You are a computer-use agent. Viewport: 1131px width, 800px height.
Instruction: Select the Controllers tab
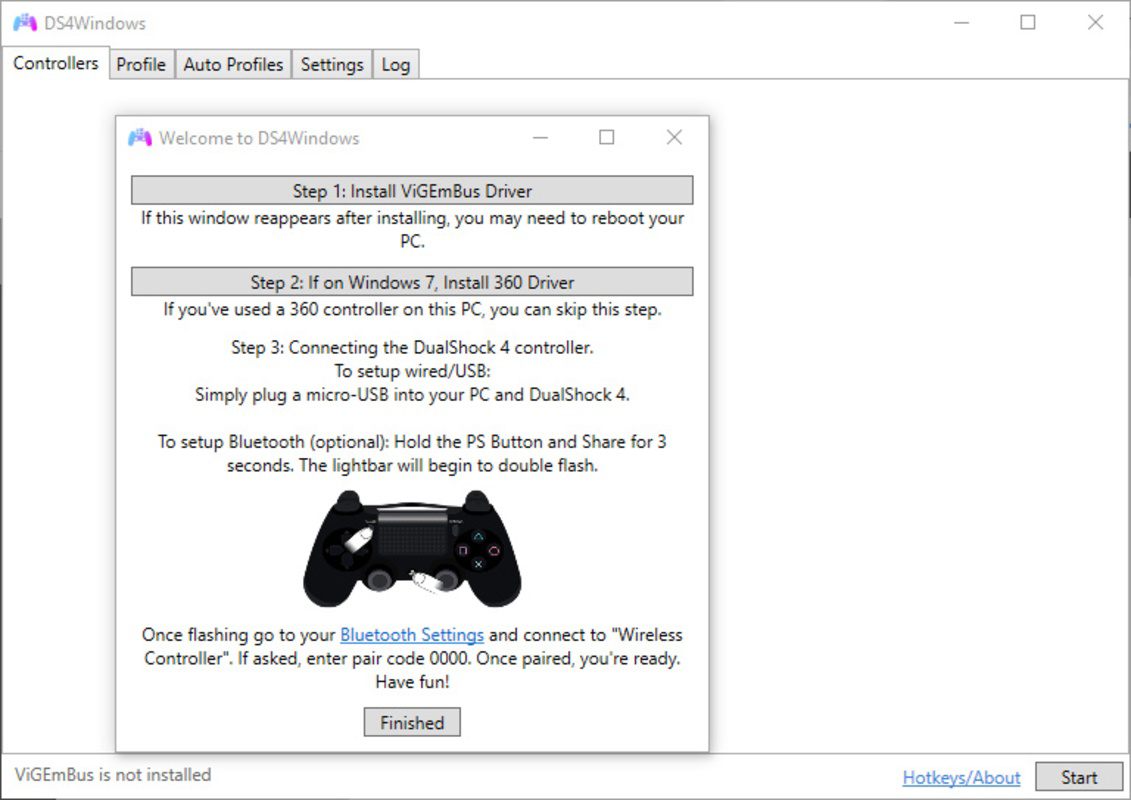pos(55,63)
